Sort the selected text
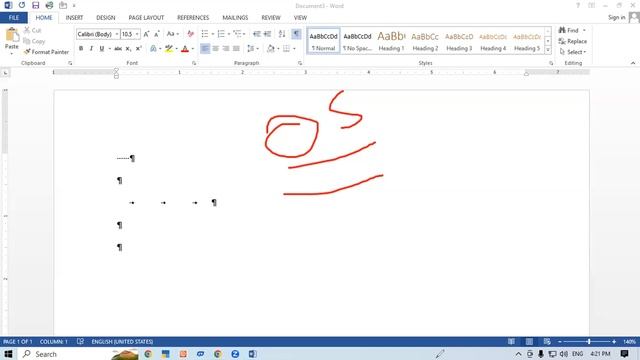 282,34
